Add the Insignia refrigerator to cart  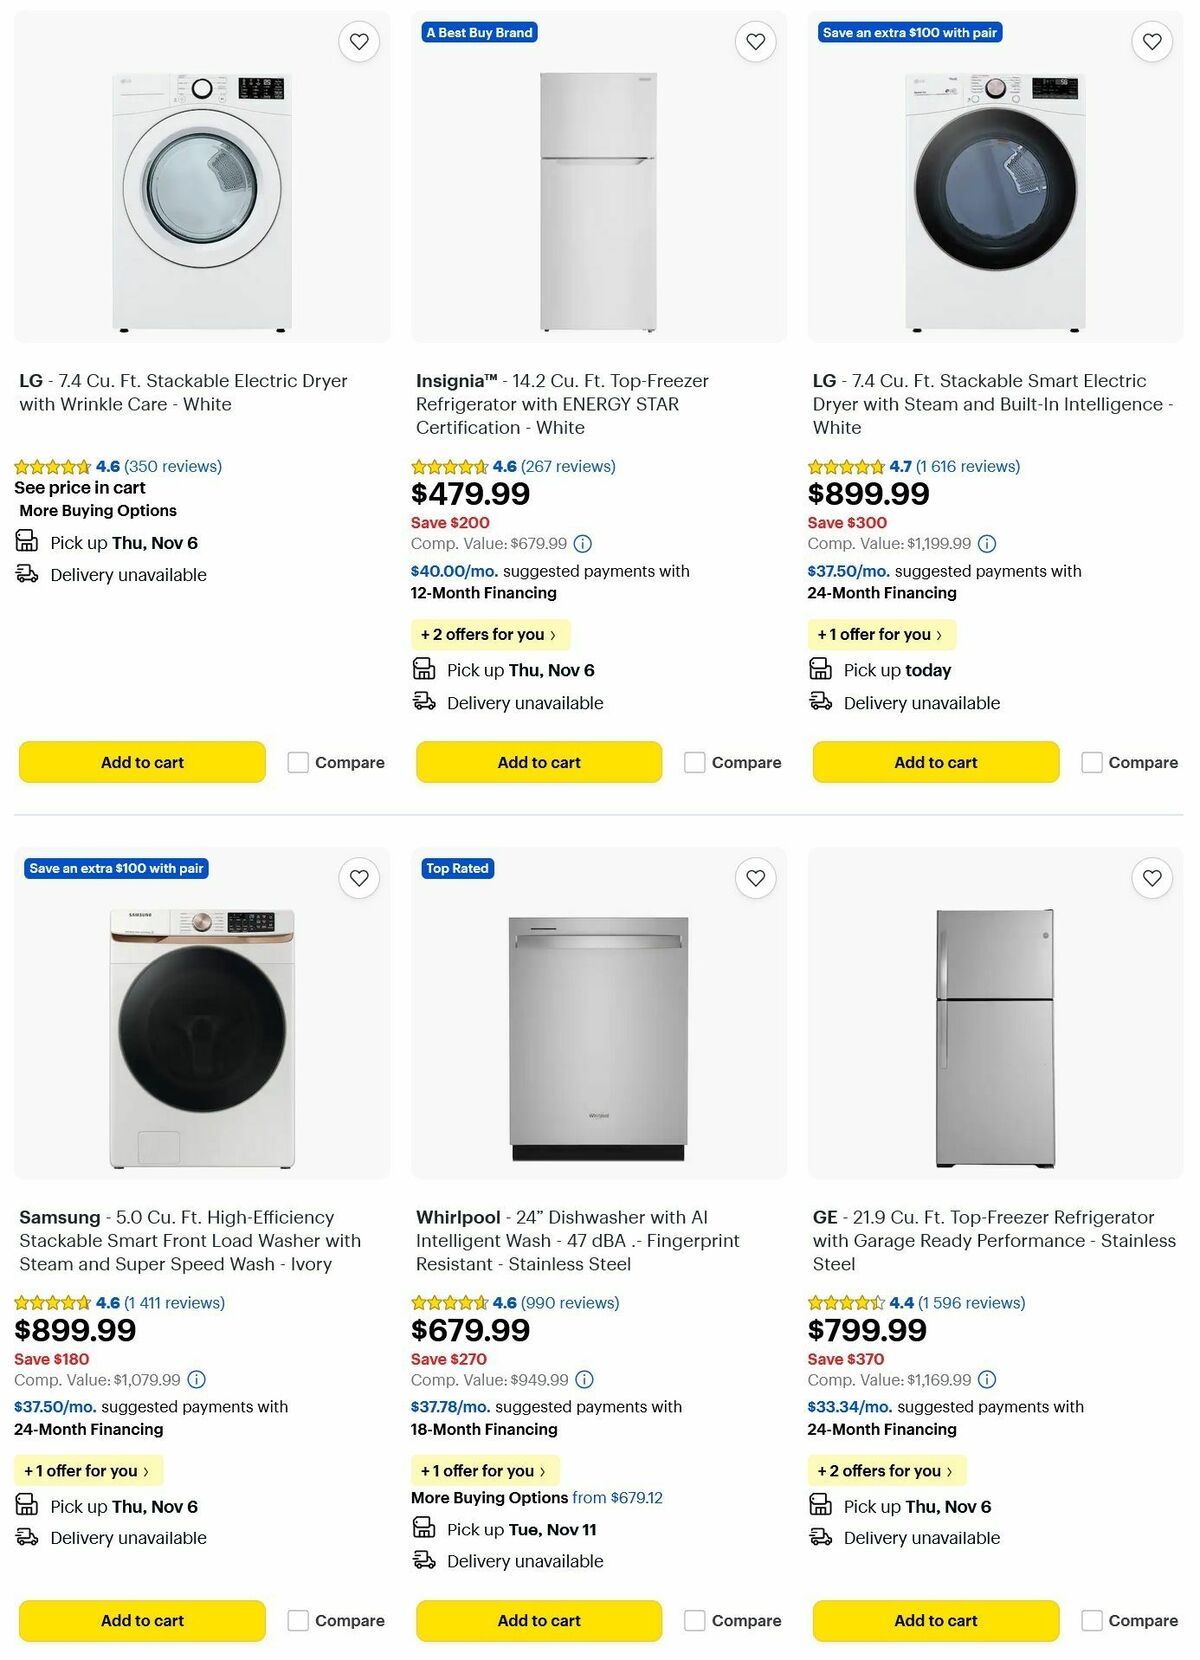click(538, 762)
